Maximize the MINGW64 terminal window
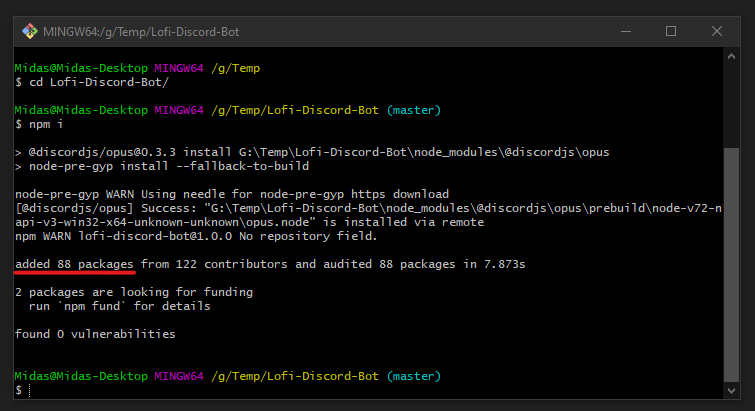The image size is (755, 411). point(671,32)
